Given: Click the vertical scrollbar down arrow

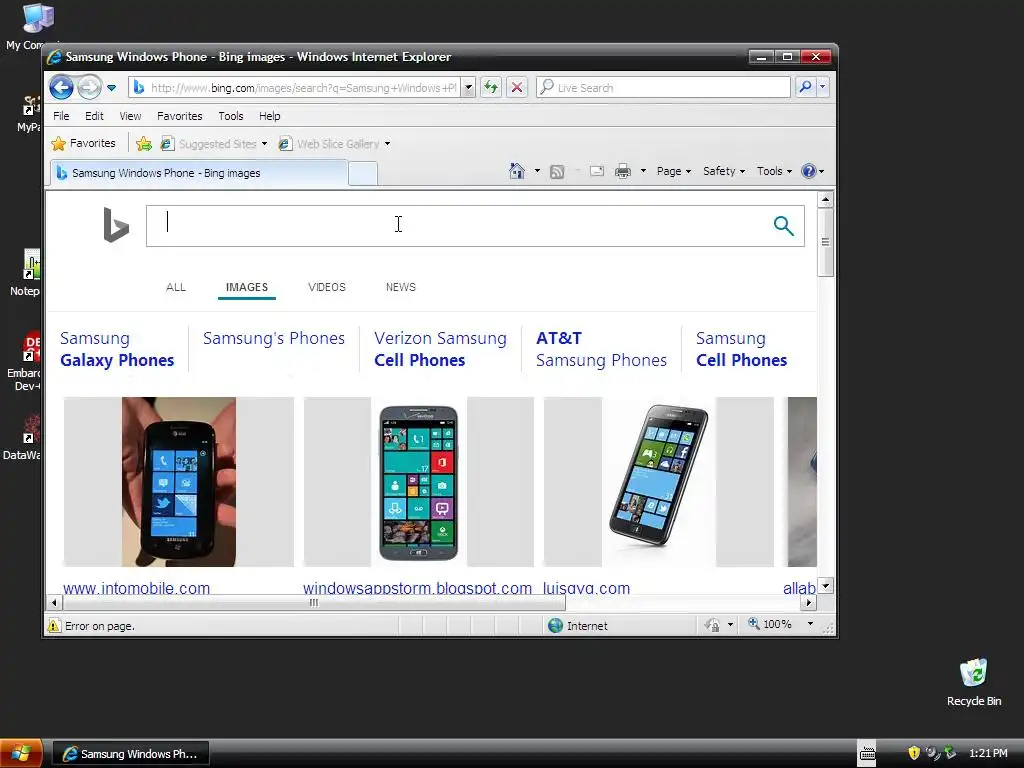Looking at the screenshot, I should point(825,586).
